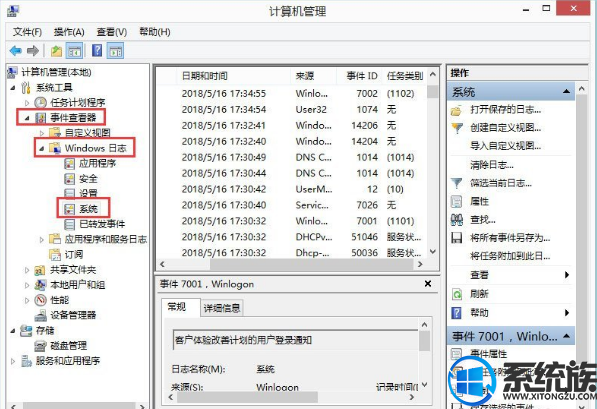Close the event 7001 preview pane
Image resolution: width=597 pixels, height=409 pixels.
[x=428, y=284]
